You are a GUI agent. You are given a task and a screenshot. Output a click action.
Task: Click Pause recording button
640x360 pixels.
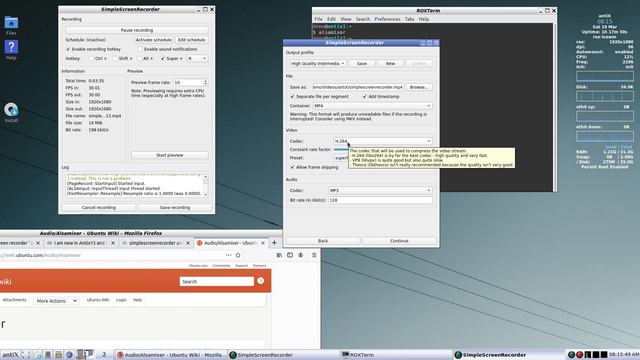137,30
